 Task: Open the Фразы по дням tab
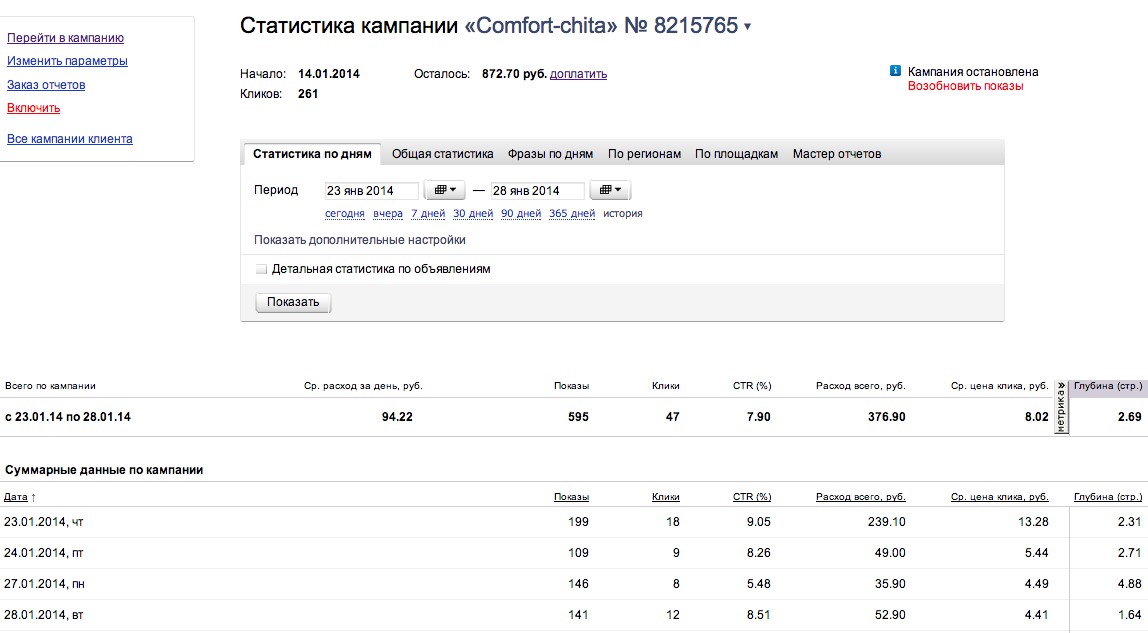[x=550, y=154]
